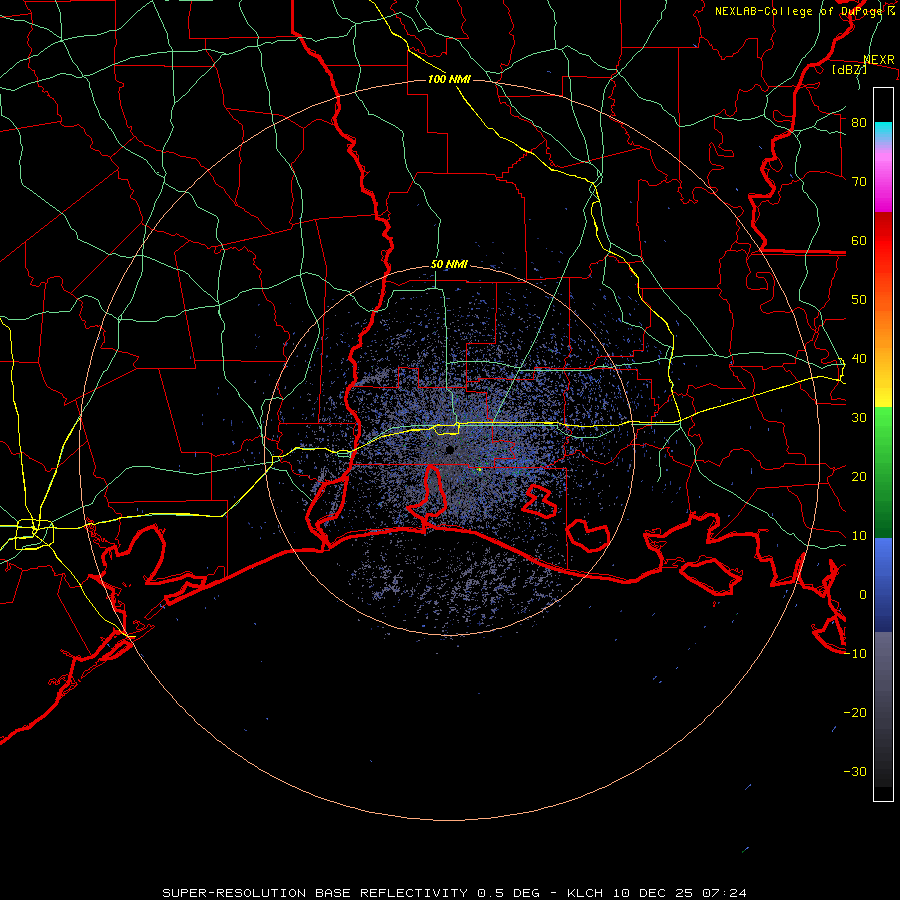Viewport: 900px width, 900px height.
Task: Click the 0 value on the dBZ scale
Action: tap(863, 596)
